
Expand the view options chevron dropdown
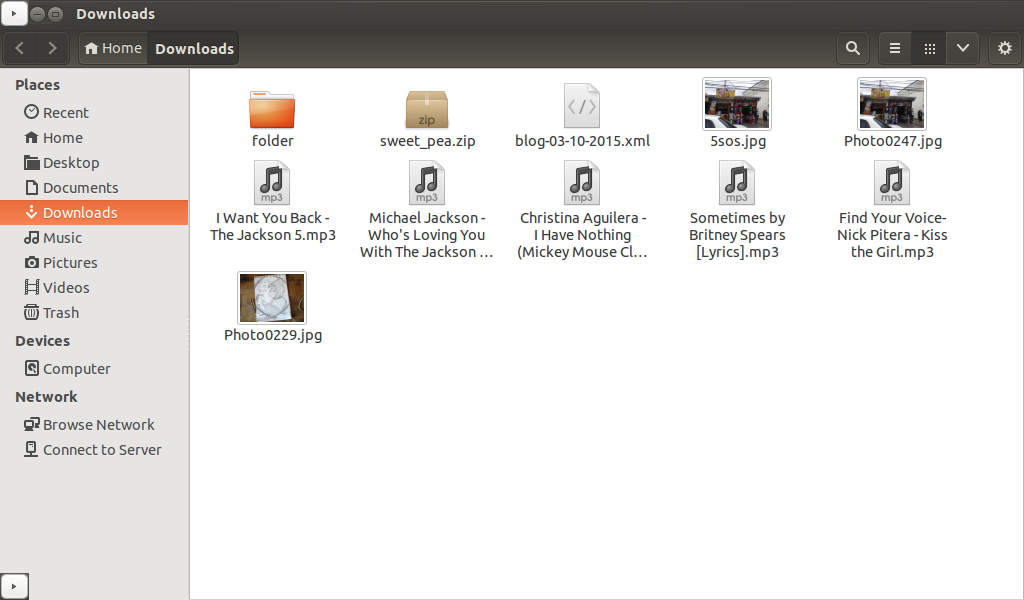pyautogui.click(x=962, y=48)
